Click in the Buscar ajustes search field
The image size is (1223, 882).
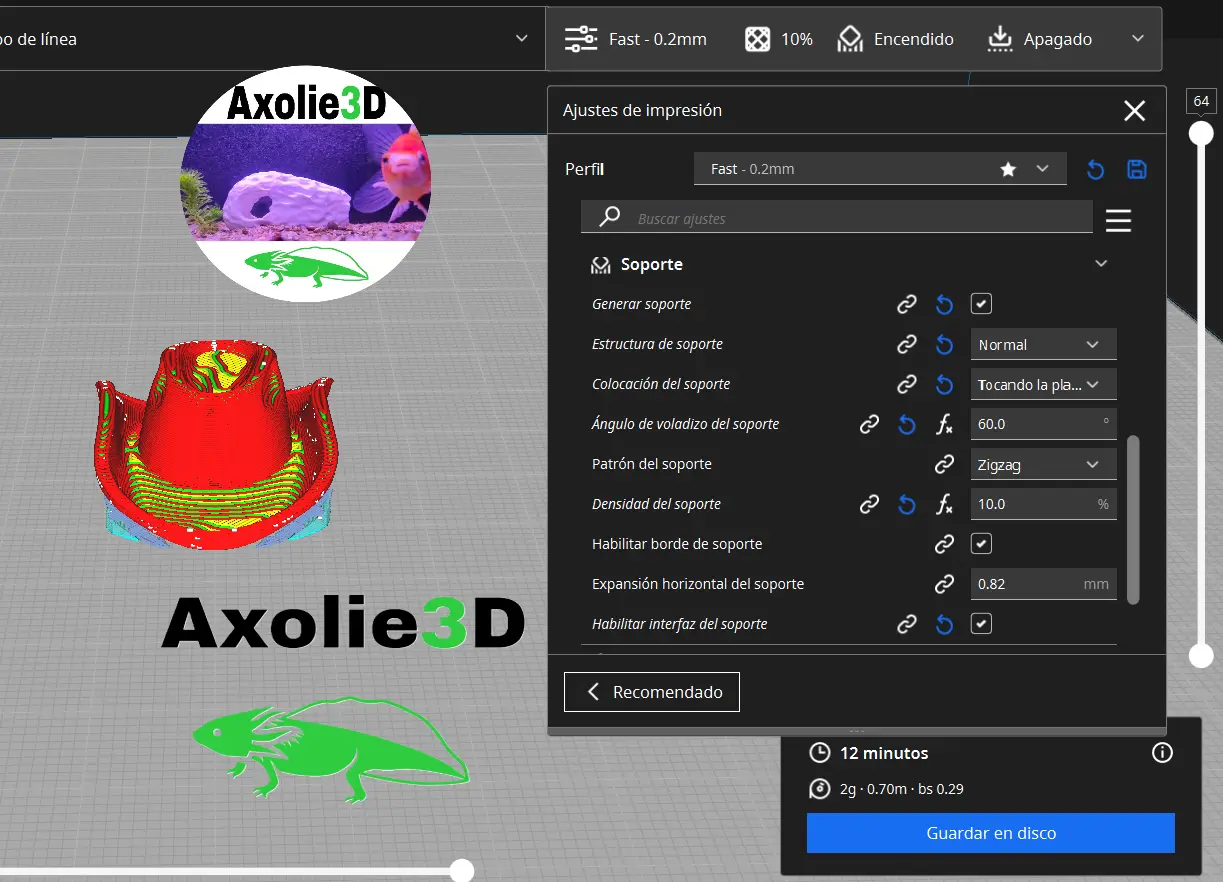[x=837, y=218]
